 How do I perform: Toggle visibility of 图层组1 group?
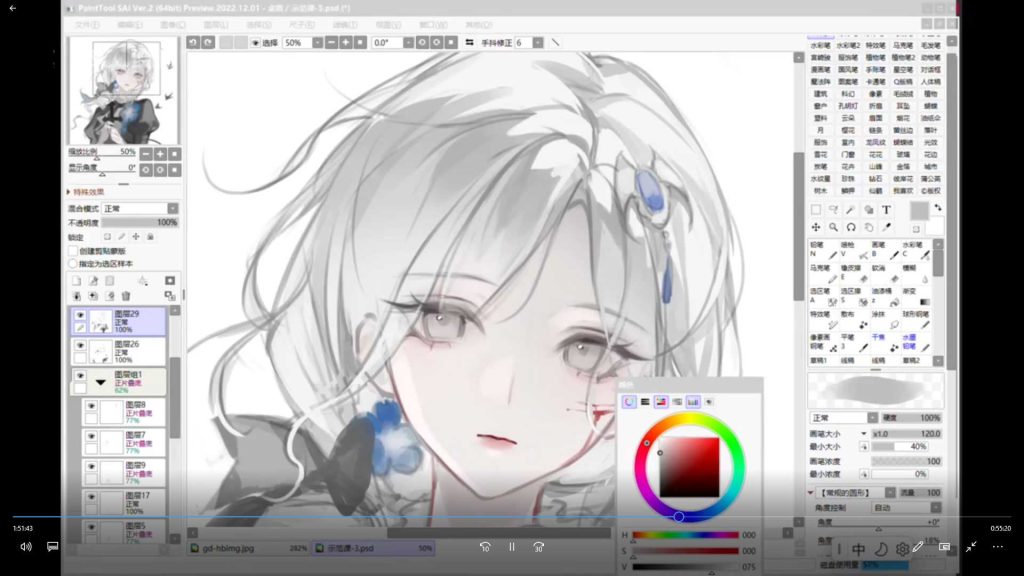tap(80, 376)
